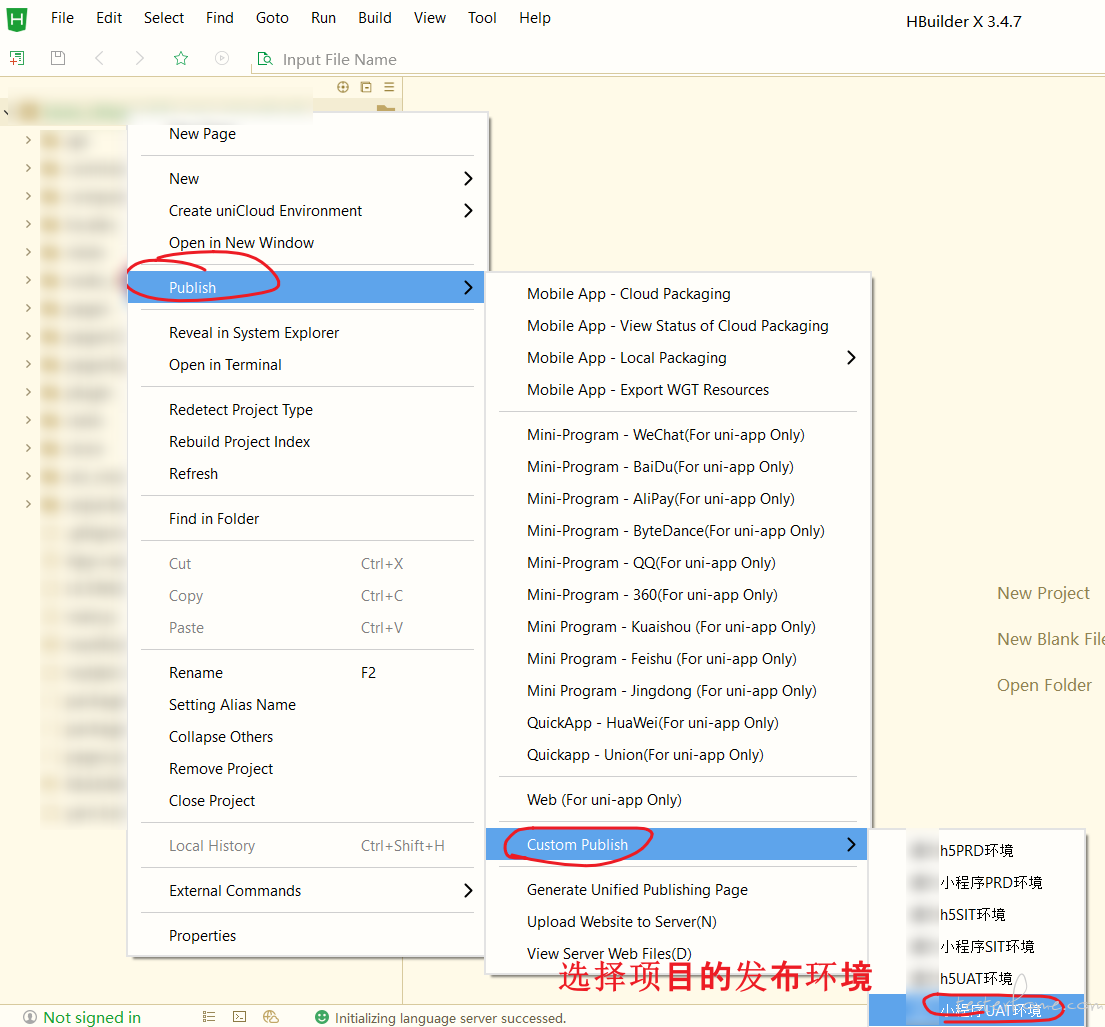Click Refresh in context menu
1105x1027 pixels.
coord(194,474)
